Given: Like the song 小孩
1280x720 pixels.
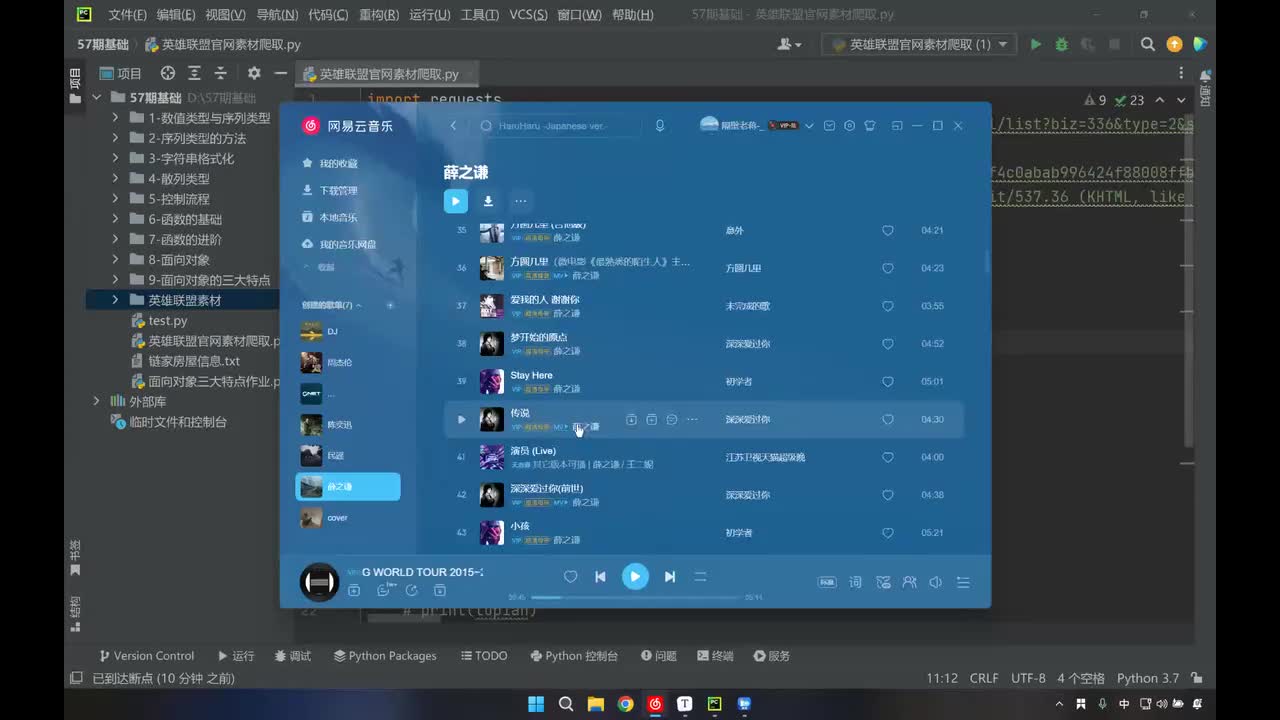Looking at the screenshot, I should coord(887,533).
